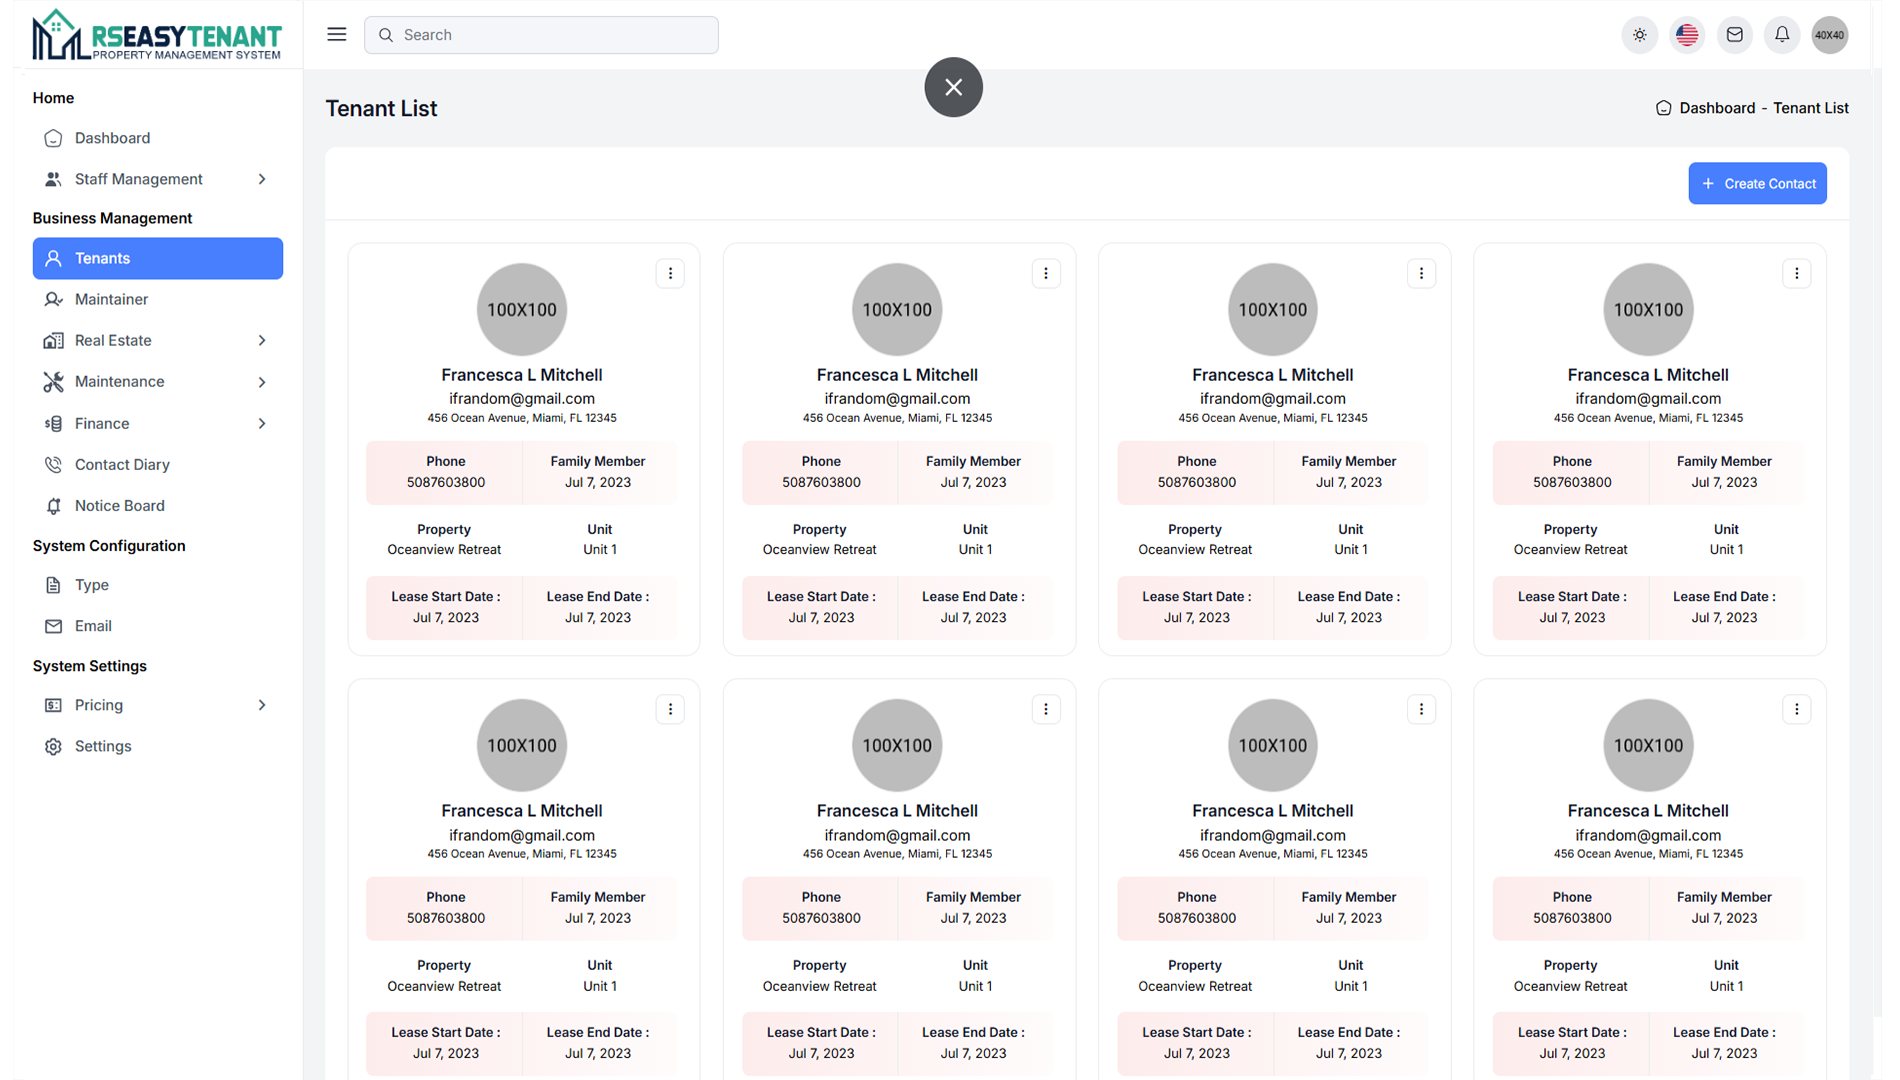The height and width of the screenshot is (1080, 1900).
Task: Click the RSEasyTenant logo
Action: (x=157, y=35)
